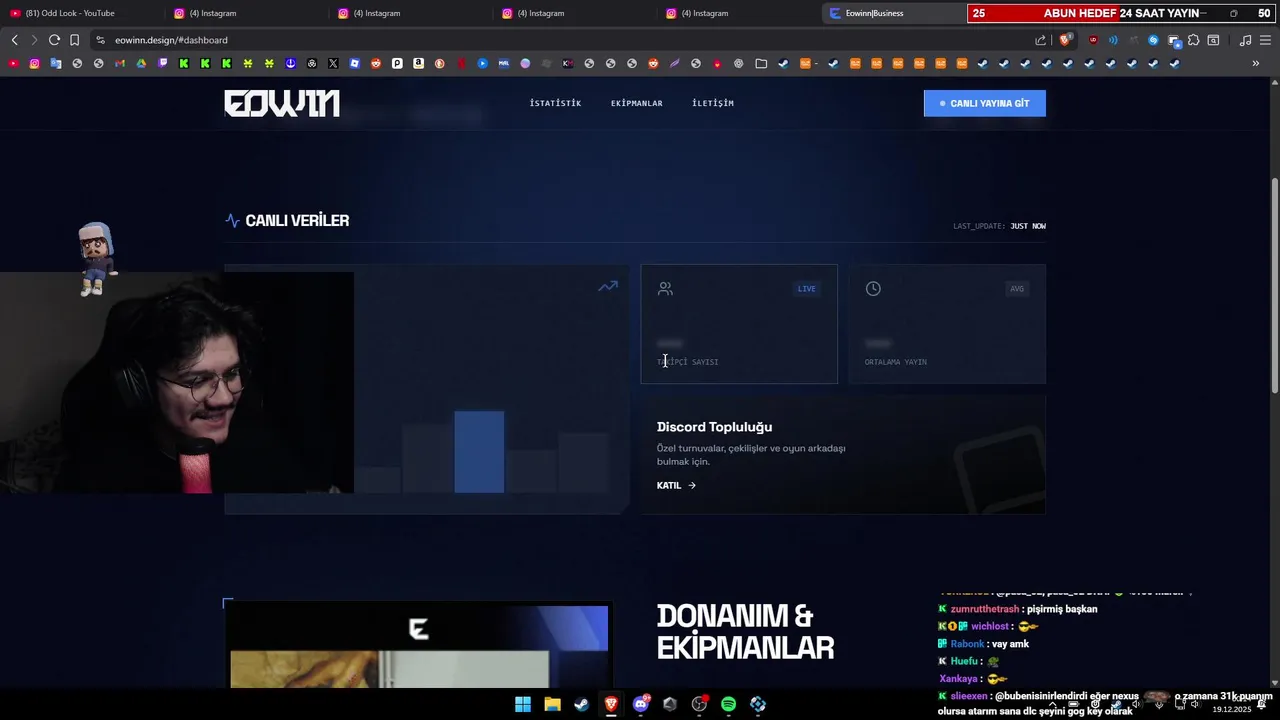Image resolution: width=1280 pixels, height=720 pixels.
Task: Open Spotify from taskbar
Action: [728, 704]
